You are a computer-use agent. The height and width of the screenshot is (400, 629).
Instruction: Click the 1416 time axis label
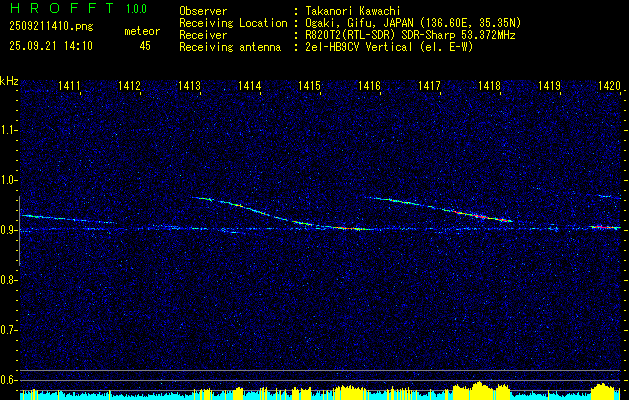pos(369,85)
